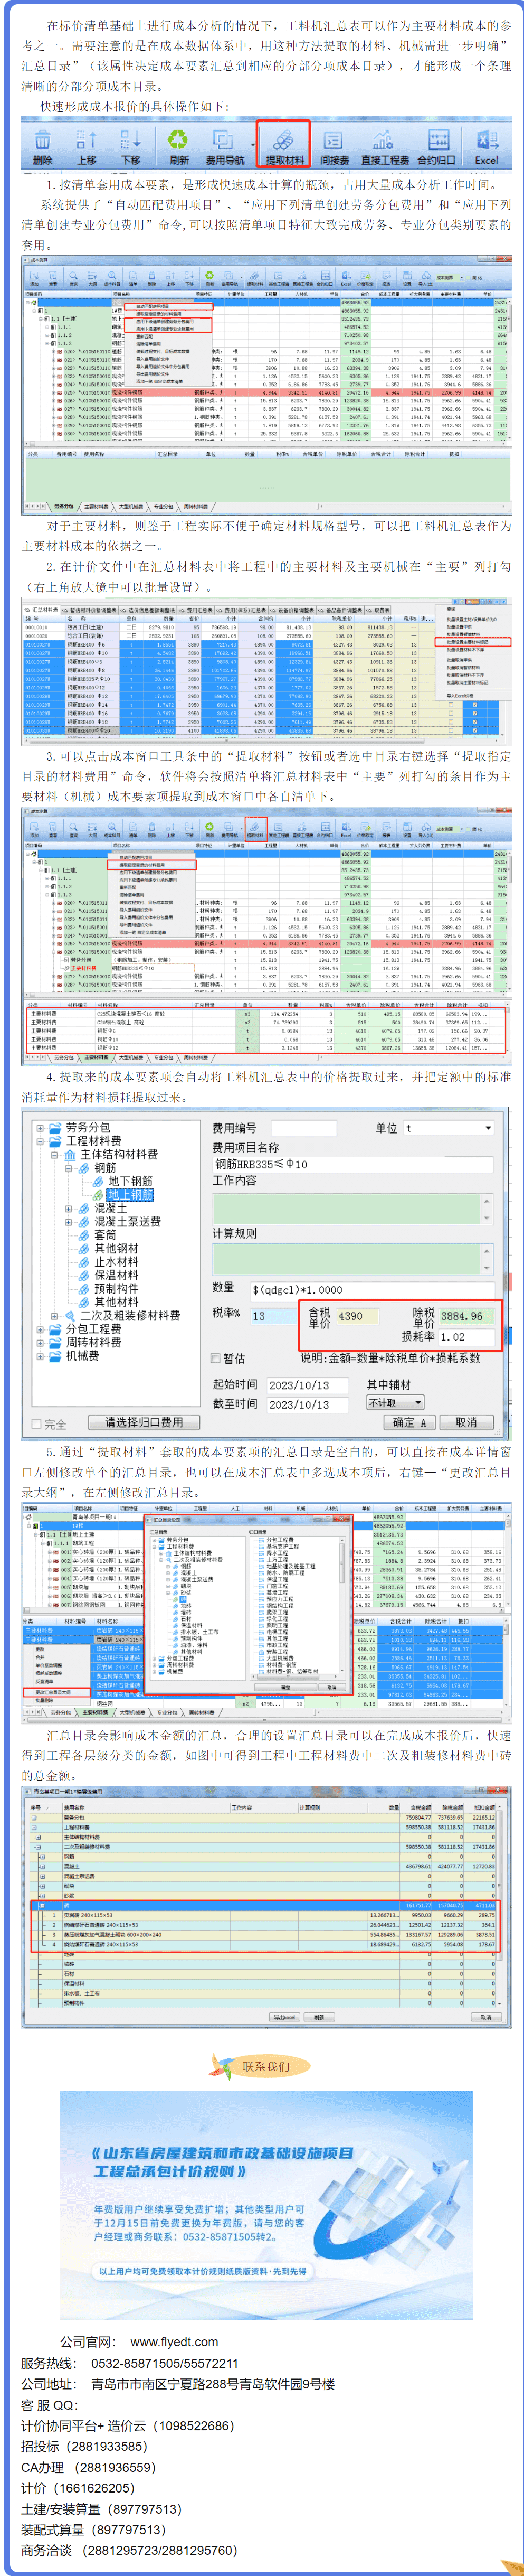
Task: Select 套筒 tree item
Action: click(105, 1235)
